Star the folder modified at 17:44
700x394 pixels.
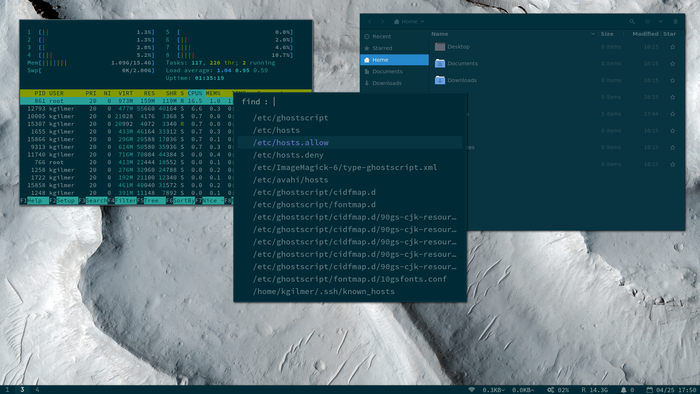coord(672,114)
